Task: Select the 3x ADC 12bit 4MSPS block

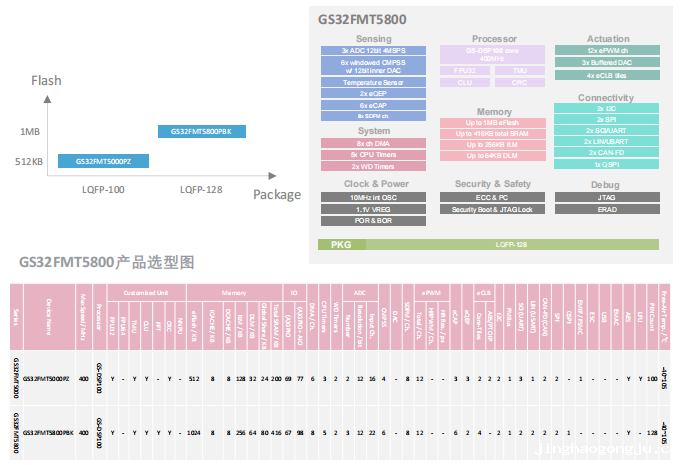Action: tap(373, 50)
